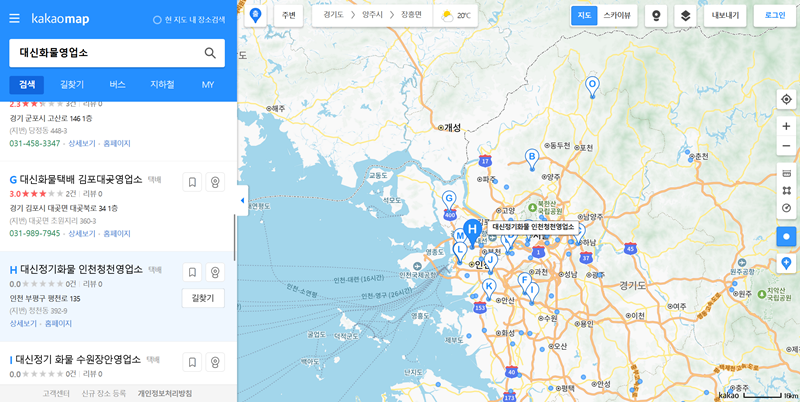Click the results list scrollbar
The height and width of the screenshot is (402, 800).
pyautogui.click(x=235, y=237)
